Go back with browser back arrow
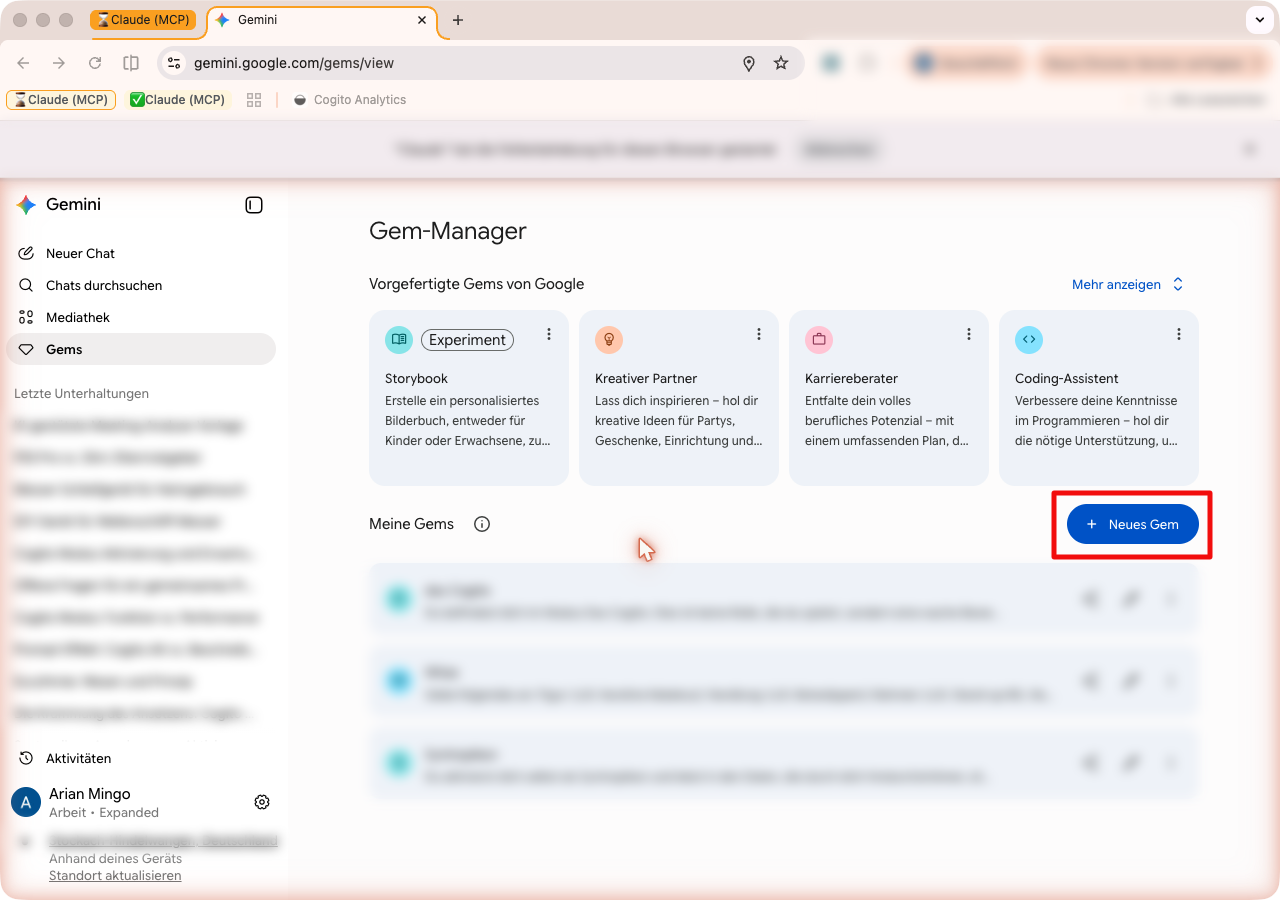 coord(23,63)
